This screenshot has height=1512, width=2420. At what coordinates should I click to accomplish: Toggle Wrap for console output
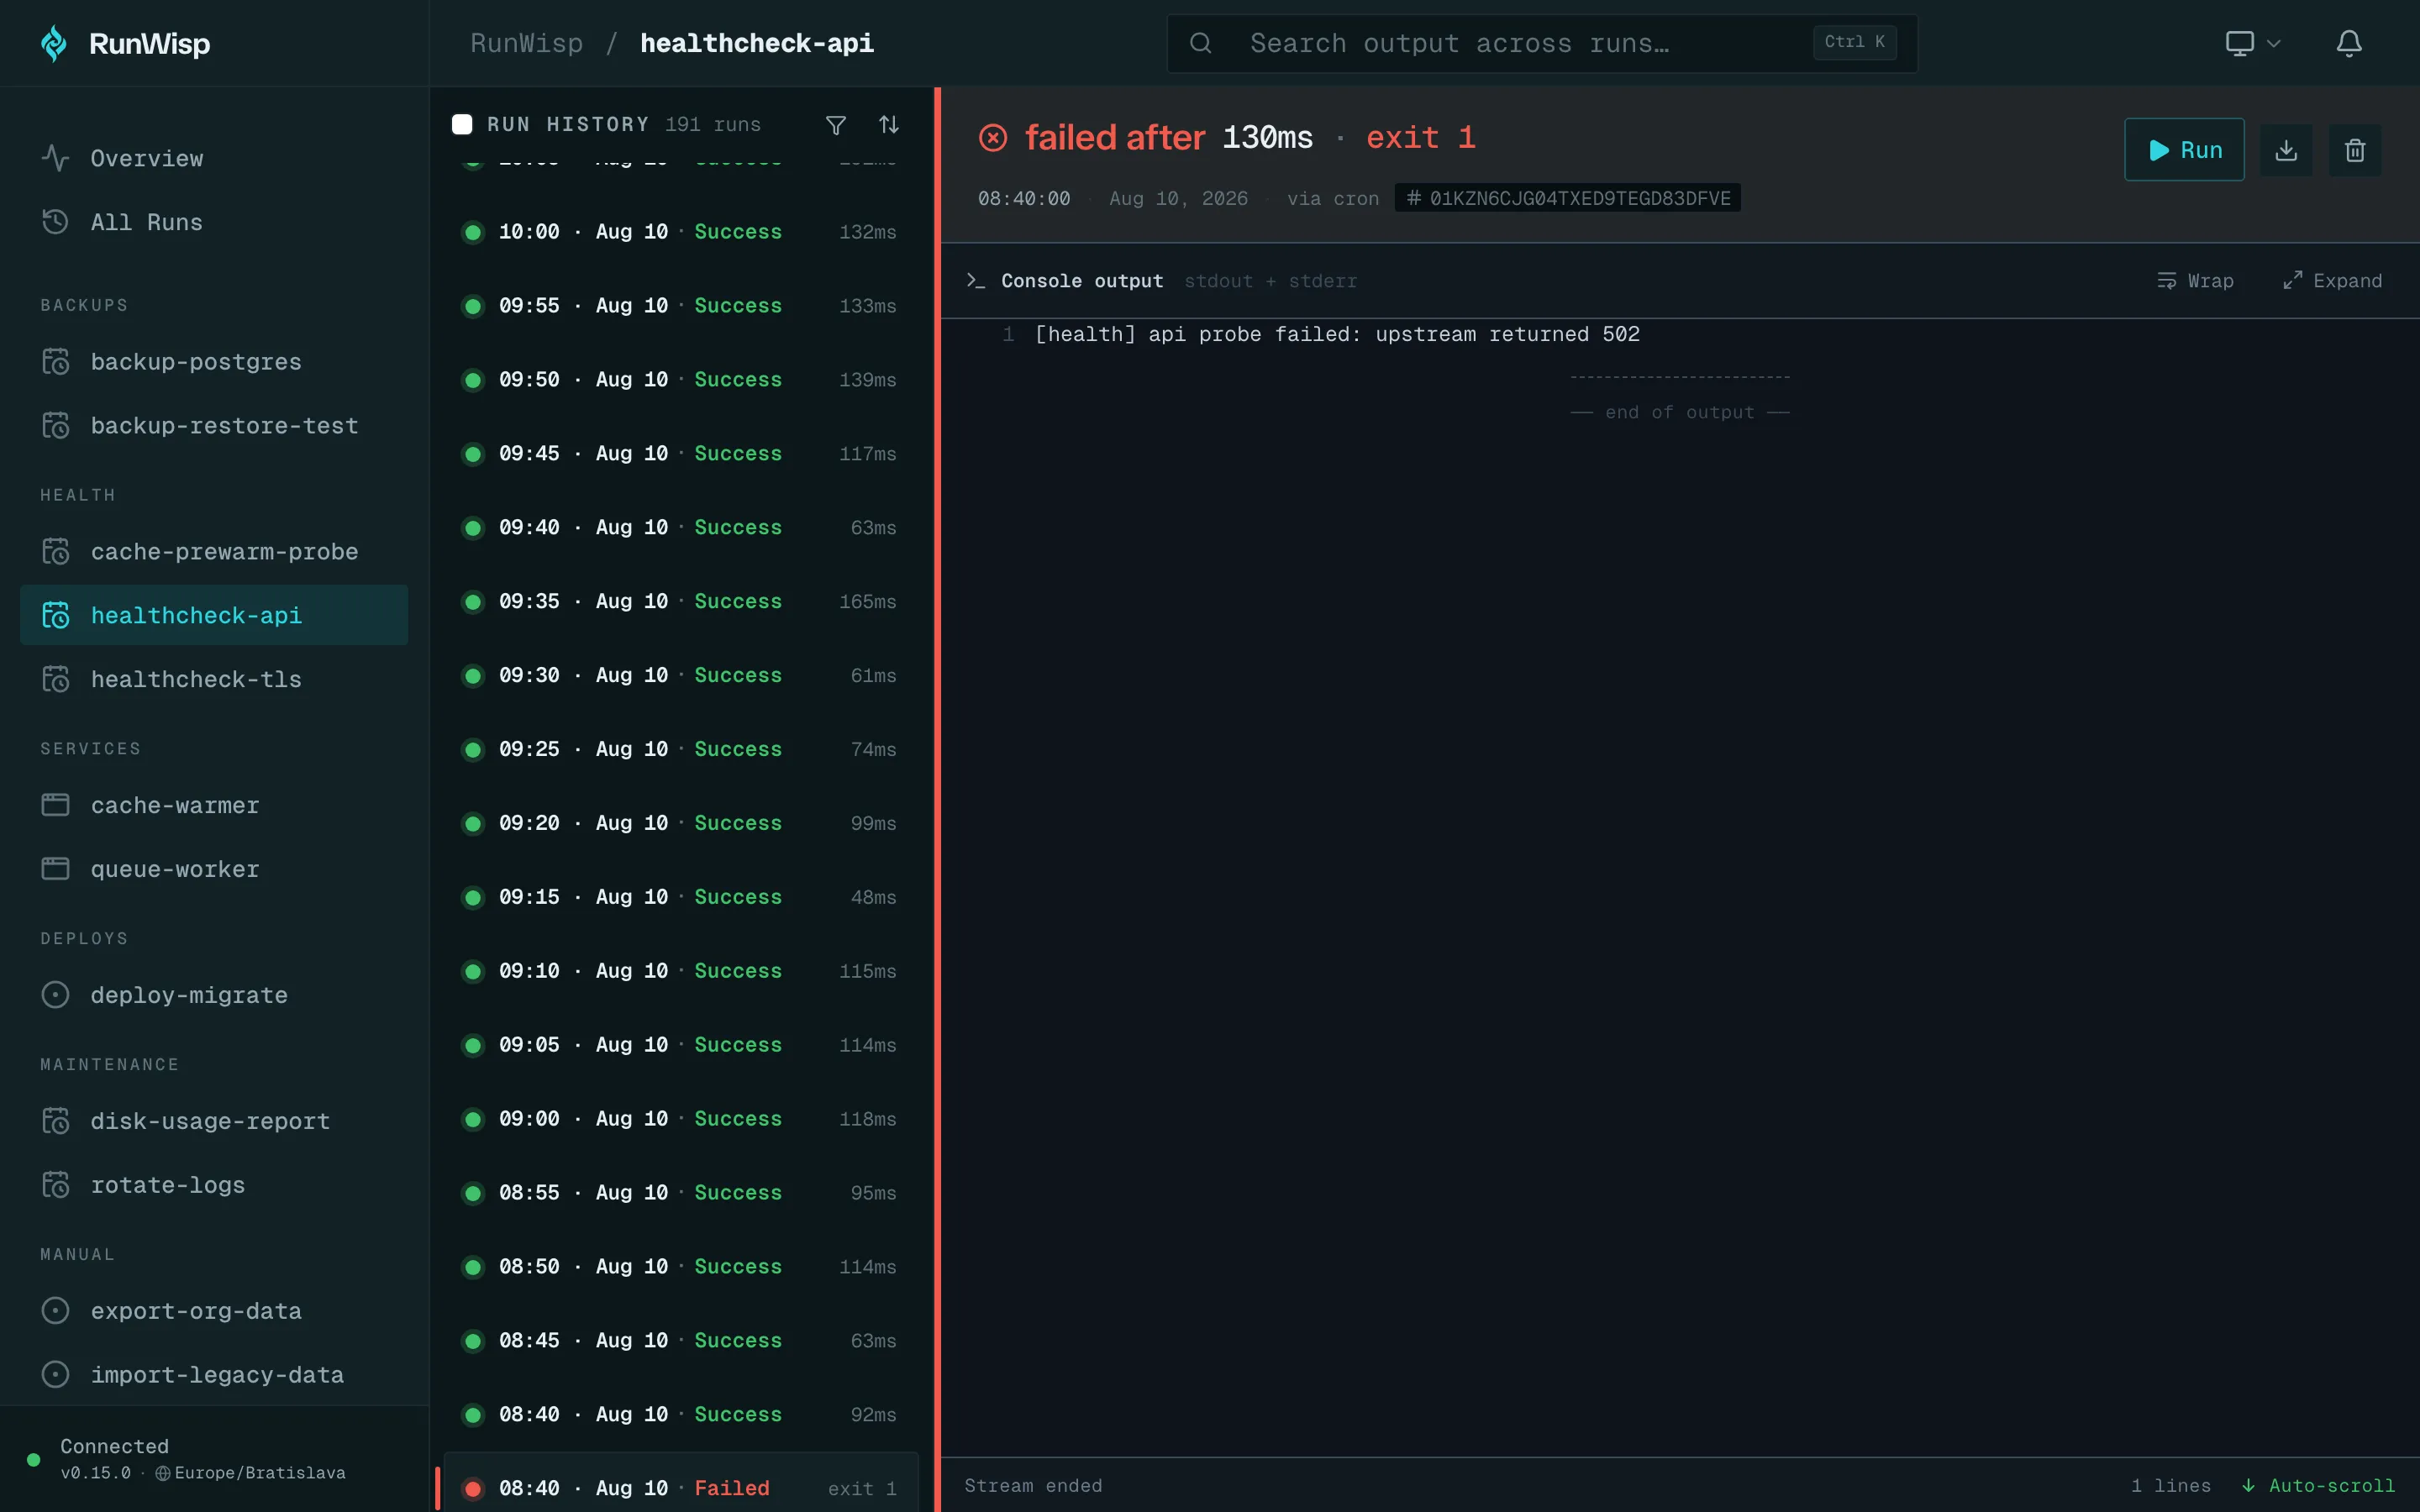2195,281
